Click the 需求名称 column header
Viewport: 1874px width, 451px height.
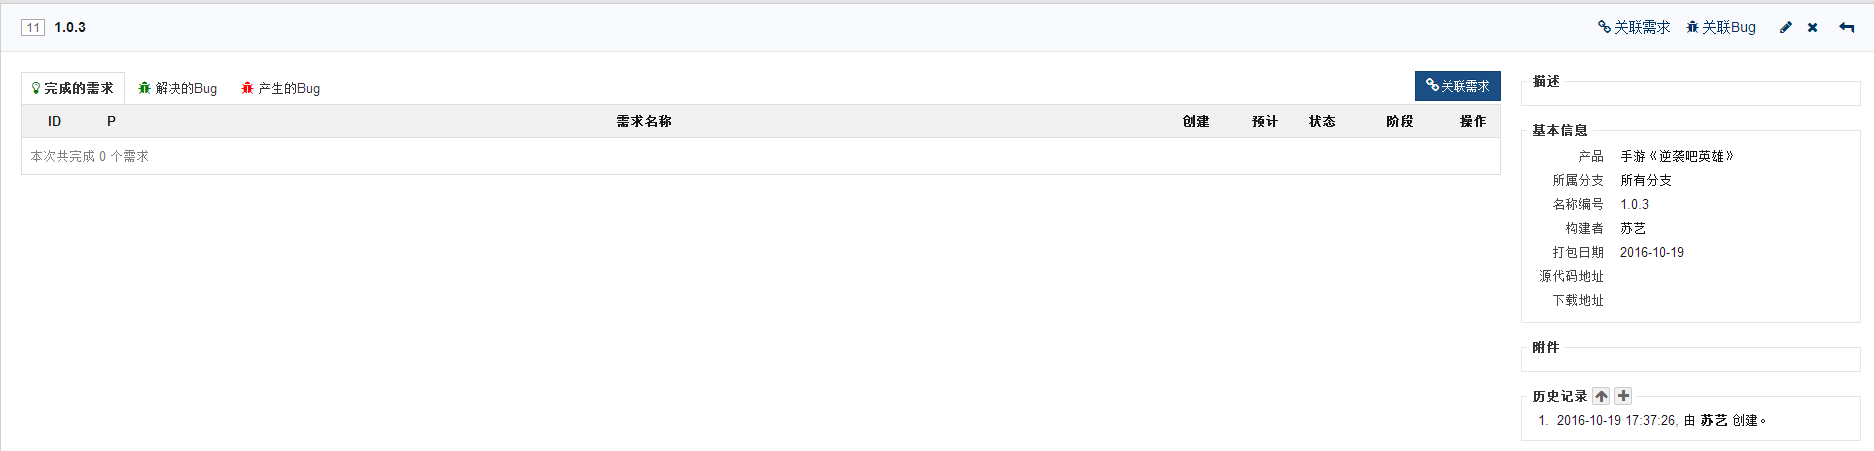coord(644,121)
